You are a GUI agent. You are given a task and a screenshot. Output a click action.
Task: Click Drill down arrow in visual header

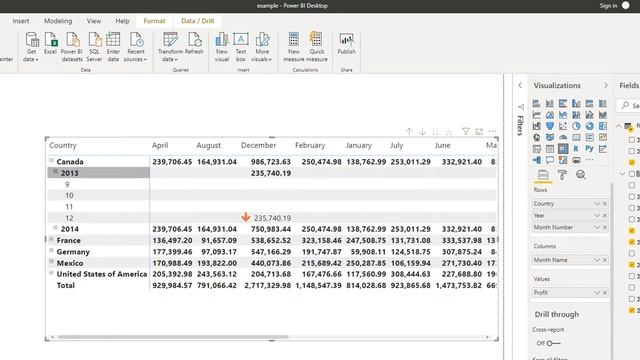point(422,131)
